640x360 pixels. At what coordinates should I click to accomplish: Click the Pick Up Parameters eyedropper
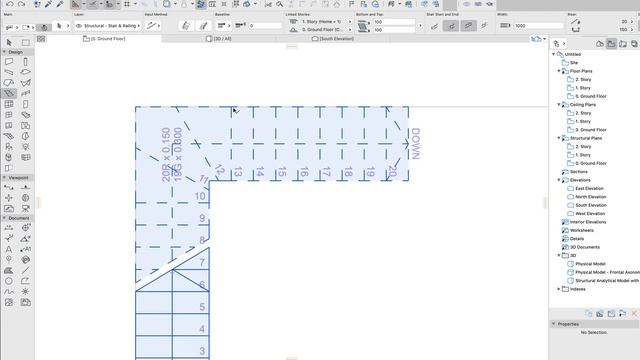click(48, 4)
